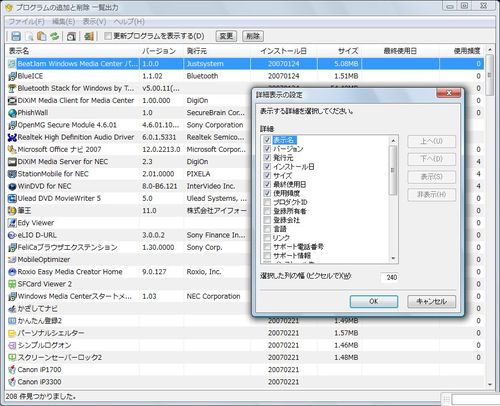Click the SFCard Viewer 2 icon
This screenshot has height=406, width=500.
[12, 284]
